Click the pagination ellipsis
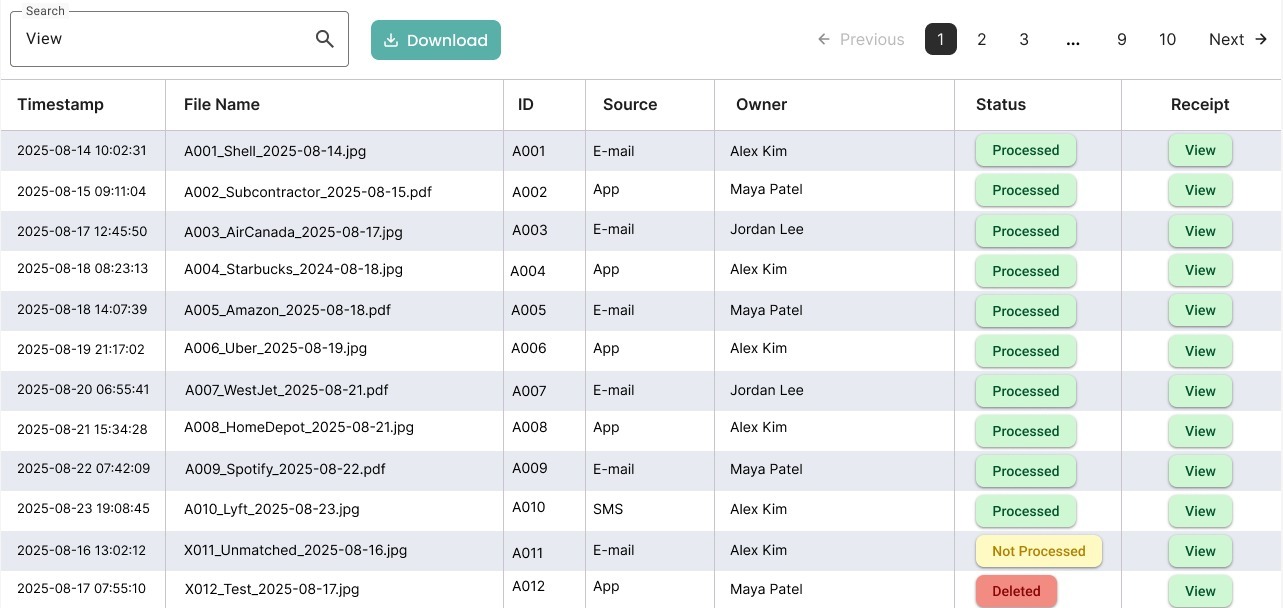 pos(1073,40)
